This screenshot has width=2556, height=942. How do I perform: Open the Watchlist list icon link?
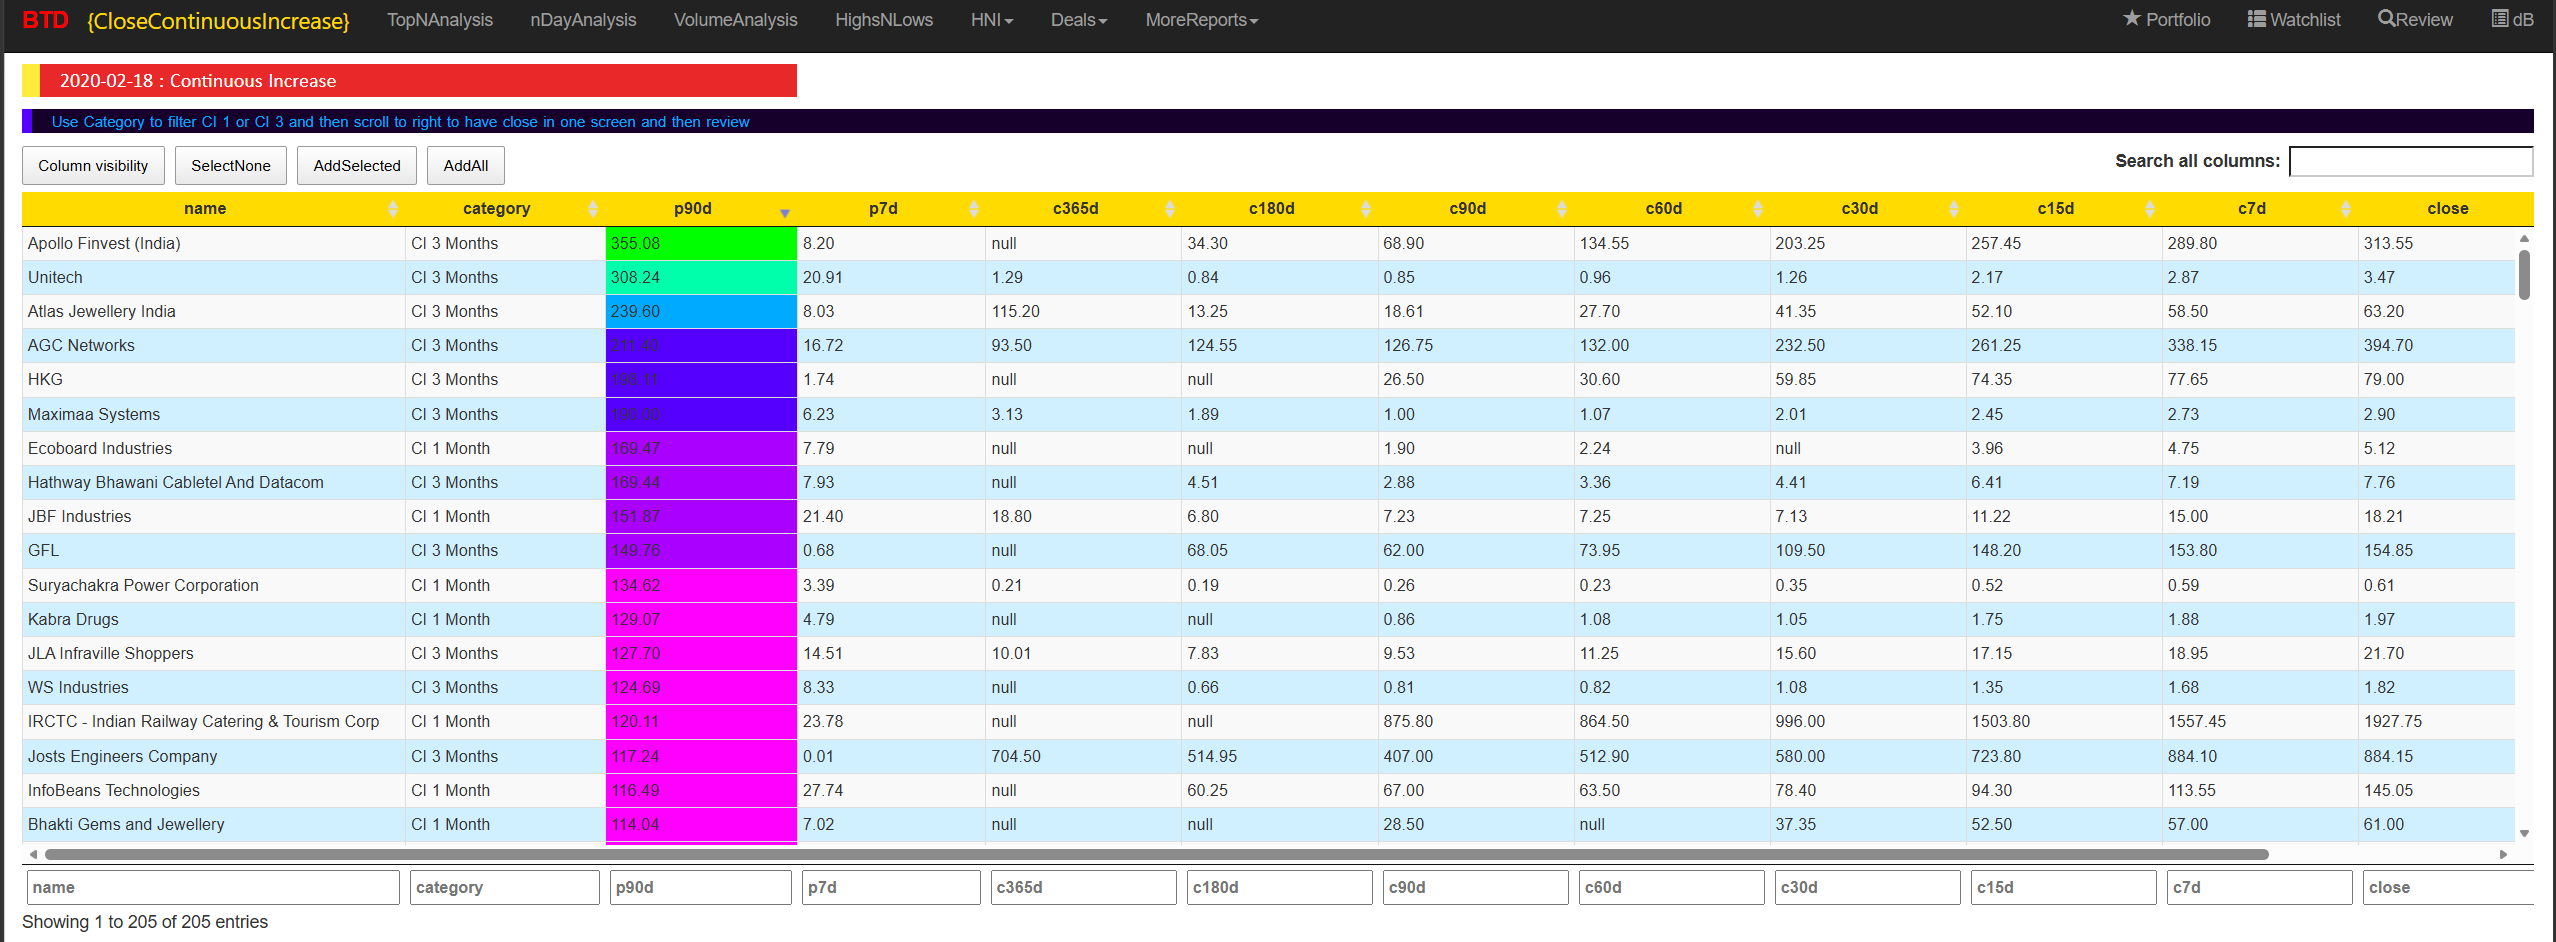coord(2293,20)
